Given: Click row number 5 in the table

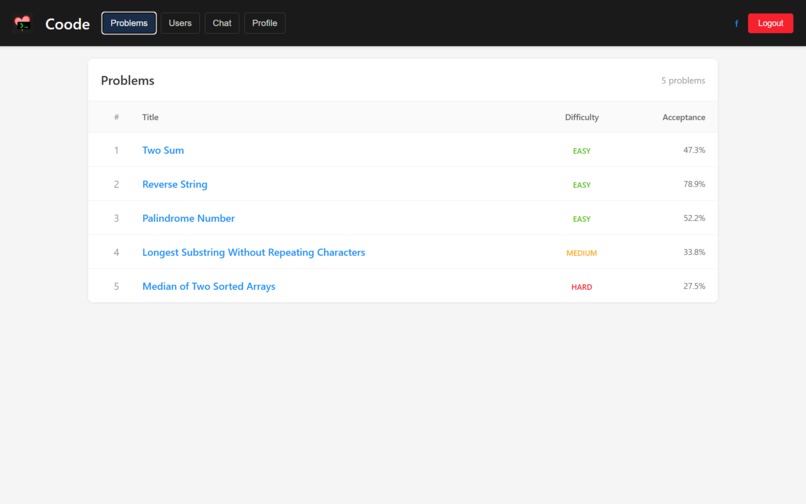Looking at the screenshot, I should [116, 286].
